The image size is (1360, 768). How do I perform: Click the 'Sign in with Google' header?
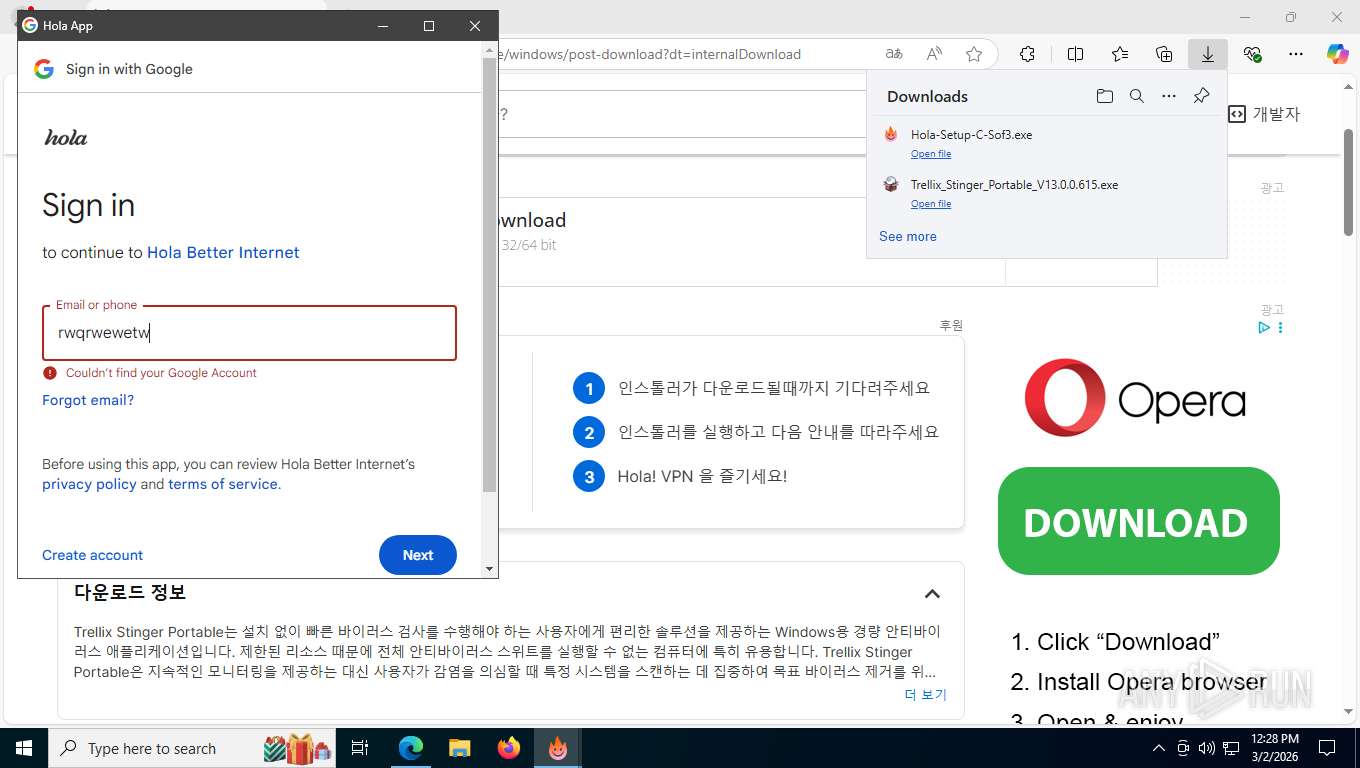click(129, 69)
